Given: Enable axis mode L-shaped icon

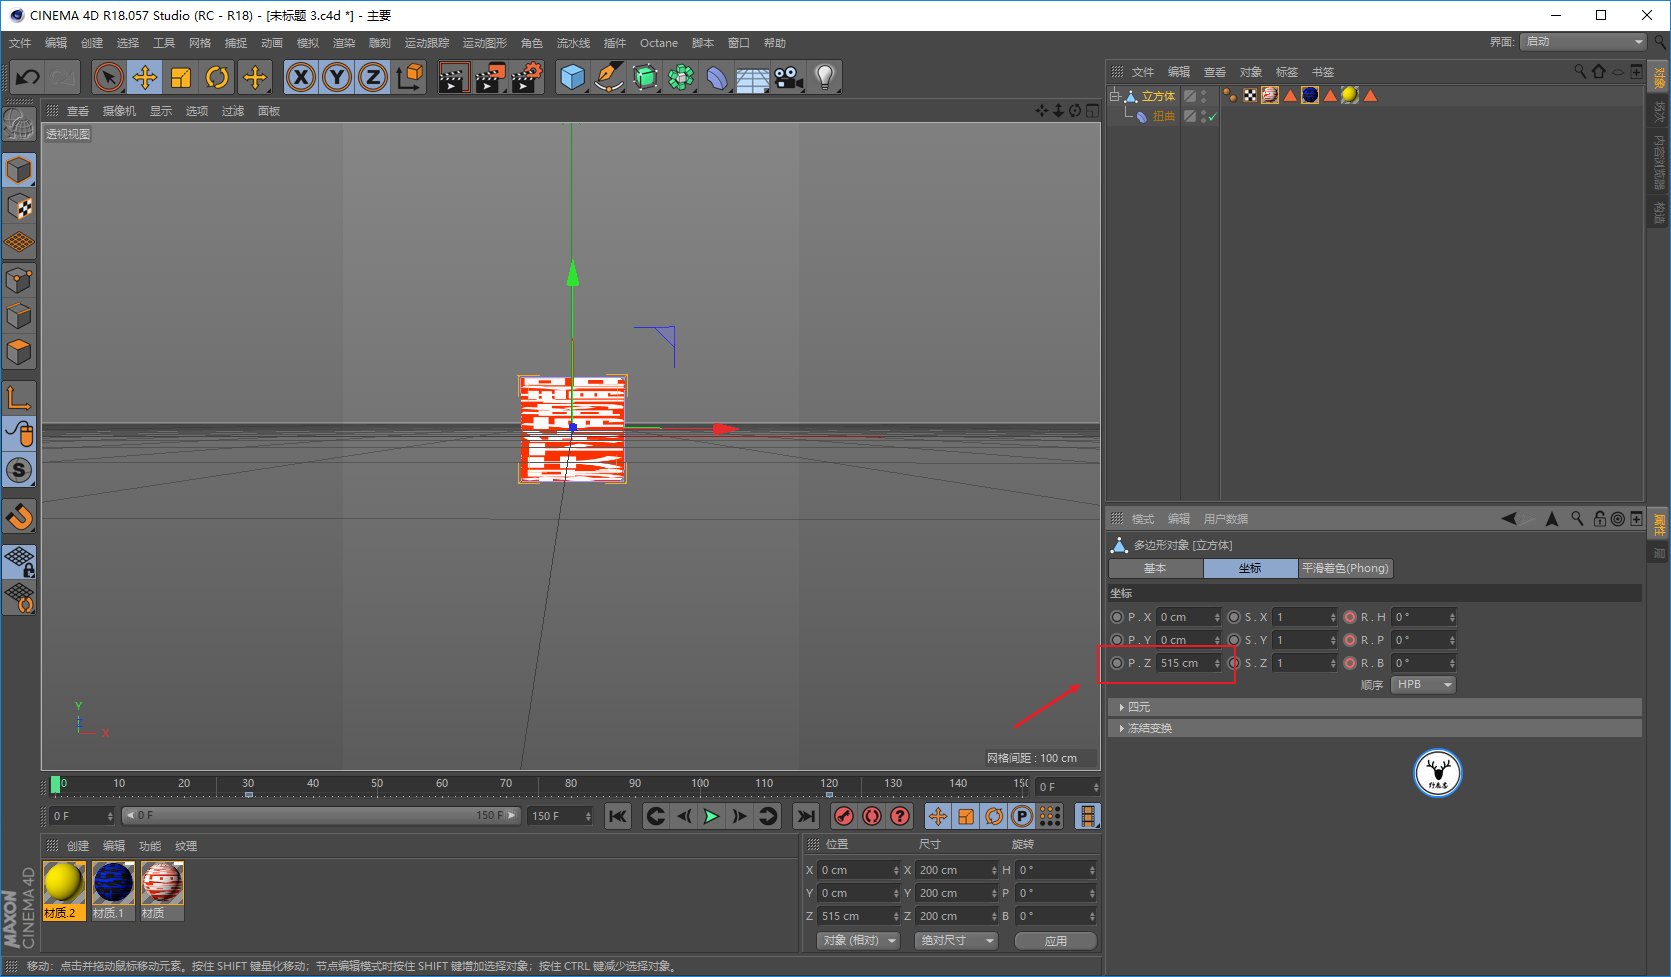Looking at the screenshot, I should pos(19,398).
